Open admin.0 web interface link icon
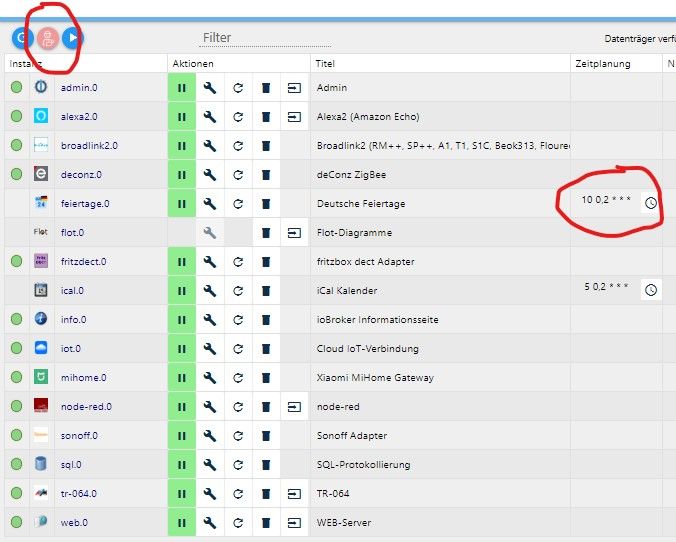Viewport: 676px width, 542px height. (294, 88)
